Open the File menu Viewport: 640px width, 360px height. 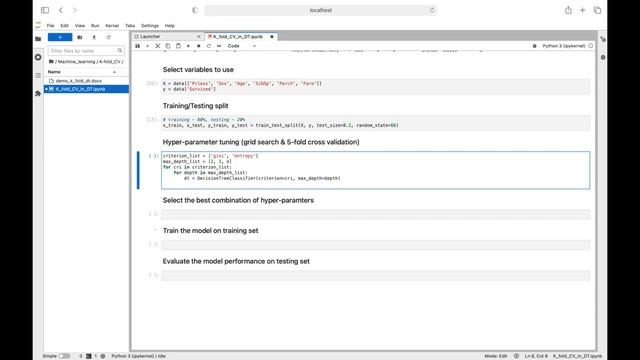click(x=50, y=26)
